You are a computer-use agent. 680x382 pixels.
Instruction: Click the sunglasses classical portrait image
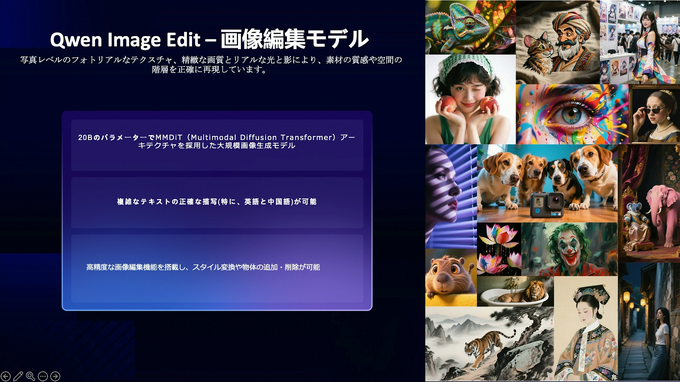pos(654,114)
